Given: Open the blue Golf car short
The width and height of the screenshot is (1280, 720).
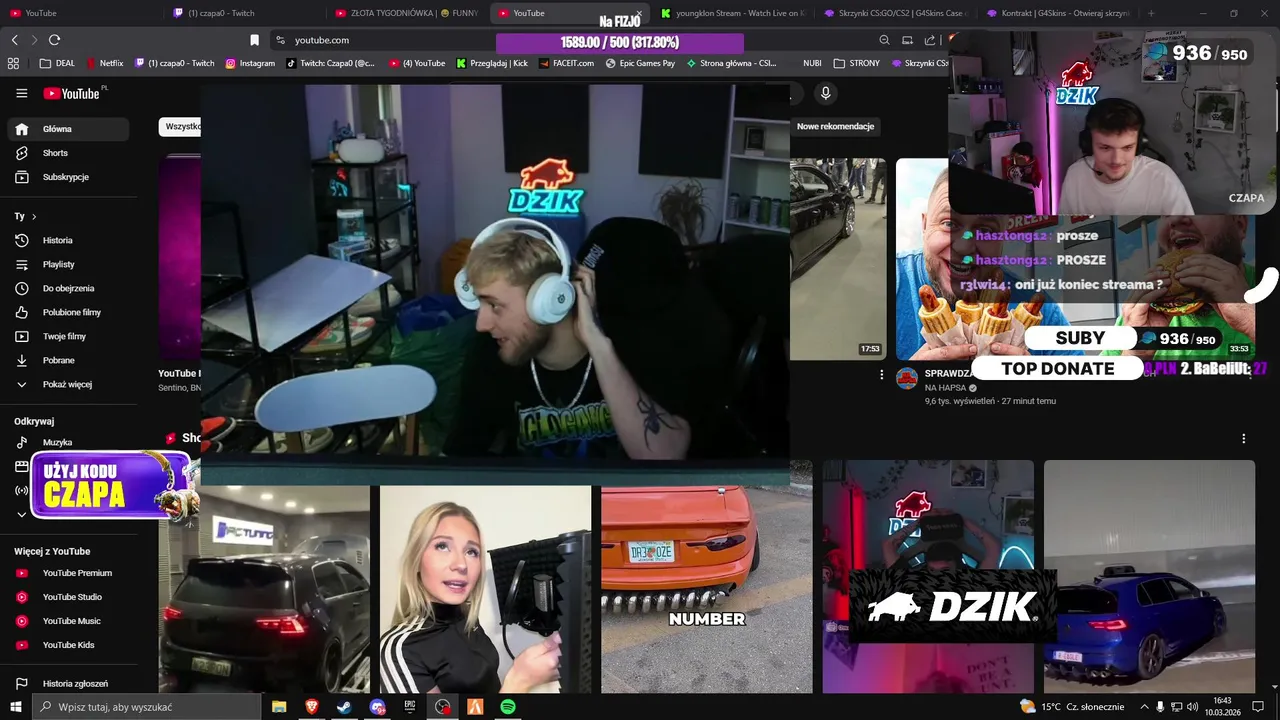Looking at the screenshot, I should 1149,576.
